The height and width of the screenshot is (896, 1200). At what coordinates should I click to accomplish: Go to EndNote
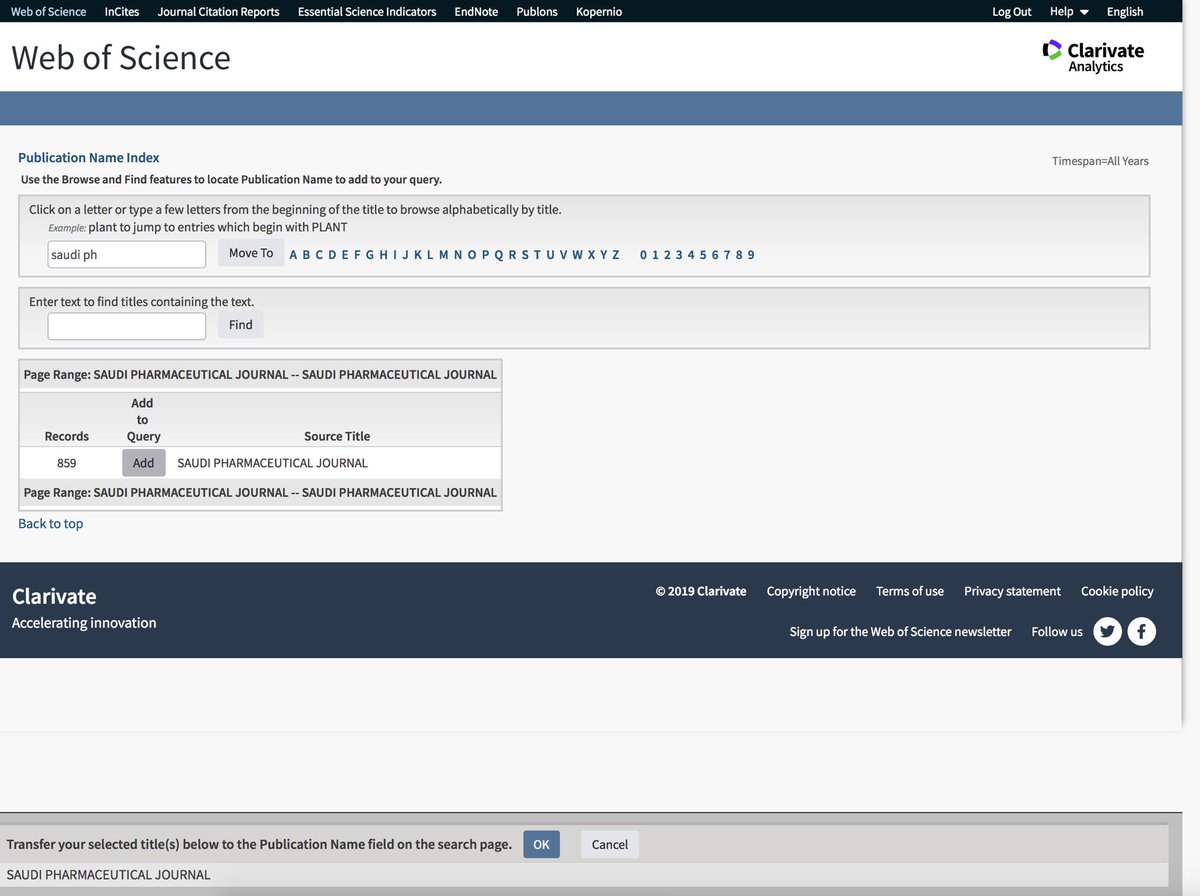point(476,12)
